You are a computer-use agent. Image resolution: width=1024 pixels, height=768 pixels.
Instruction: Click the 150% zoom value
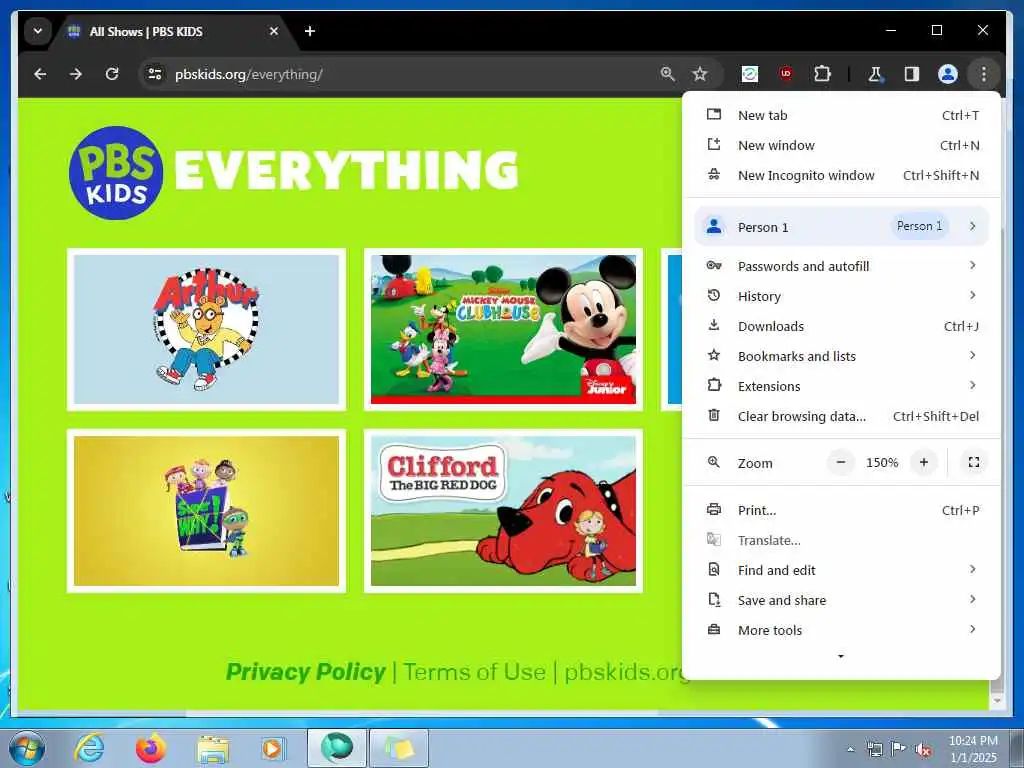[882, 462]
